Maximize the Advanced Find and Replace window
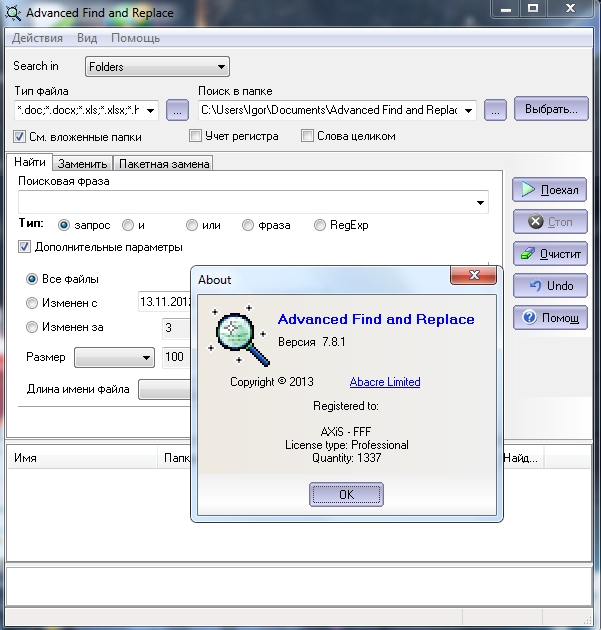Image resolution: width=601 pixels, height=630 pixels. pos(533,8)
